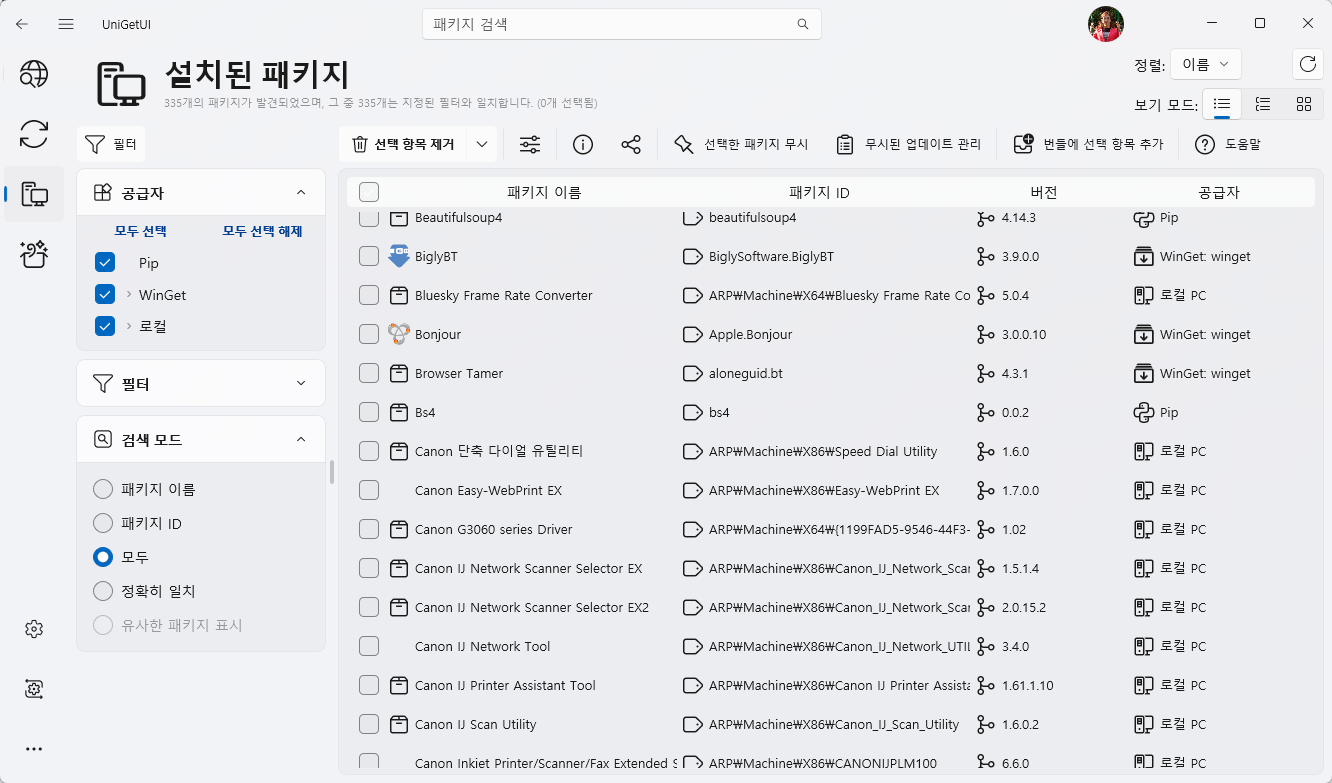This screenshot has width=1332, height=783.
Task: Sort by the 버전 column header
Action: coord(1043,193)
